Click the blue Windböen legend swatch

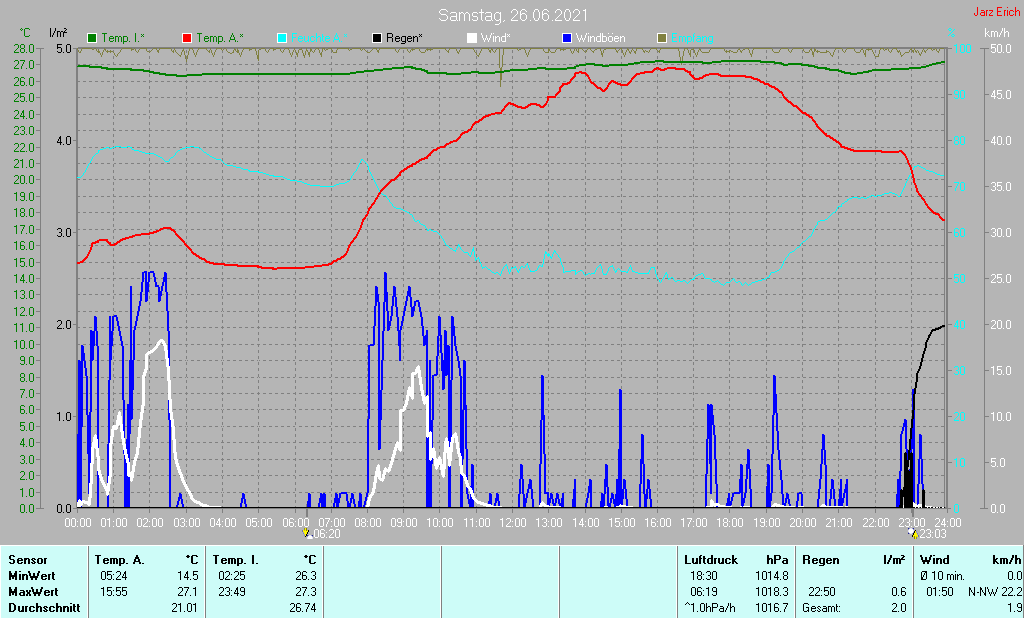point(566,38)
